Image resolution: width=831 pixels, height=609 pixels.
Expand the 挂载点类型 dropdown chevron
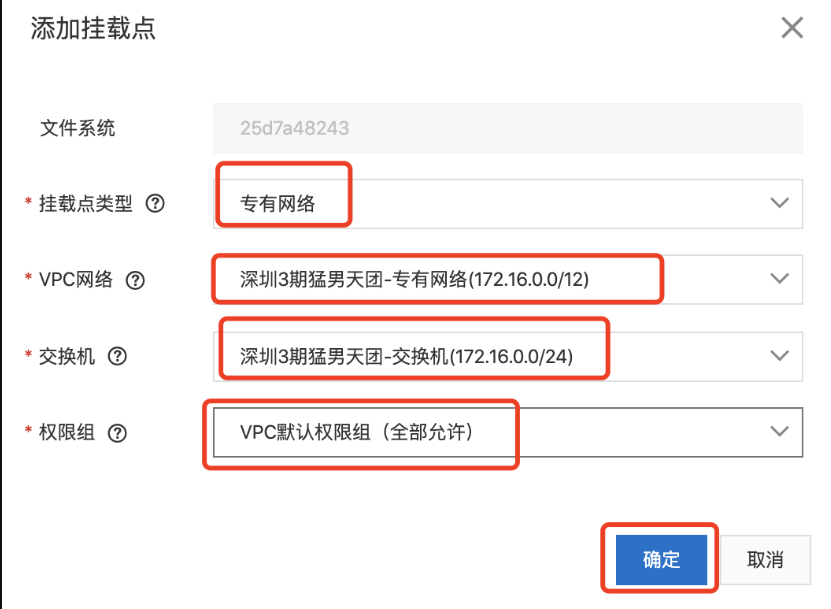coord(779,203)
